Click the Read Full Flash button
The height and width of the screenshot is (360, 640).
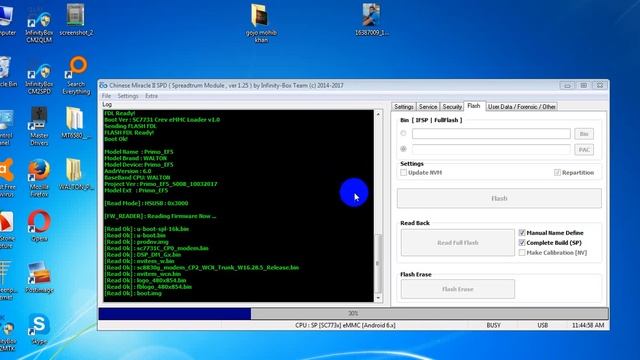pyautogui.click(x=458, y=243)
